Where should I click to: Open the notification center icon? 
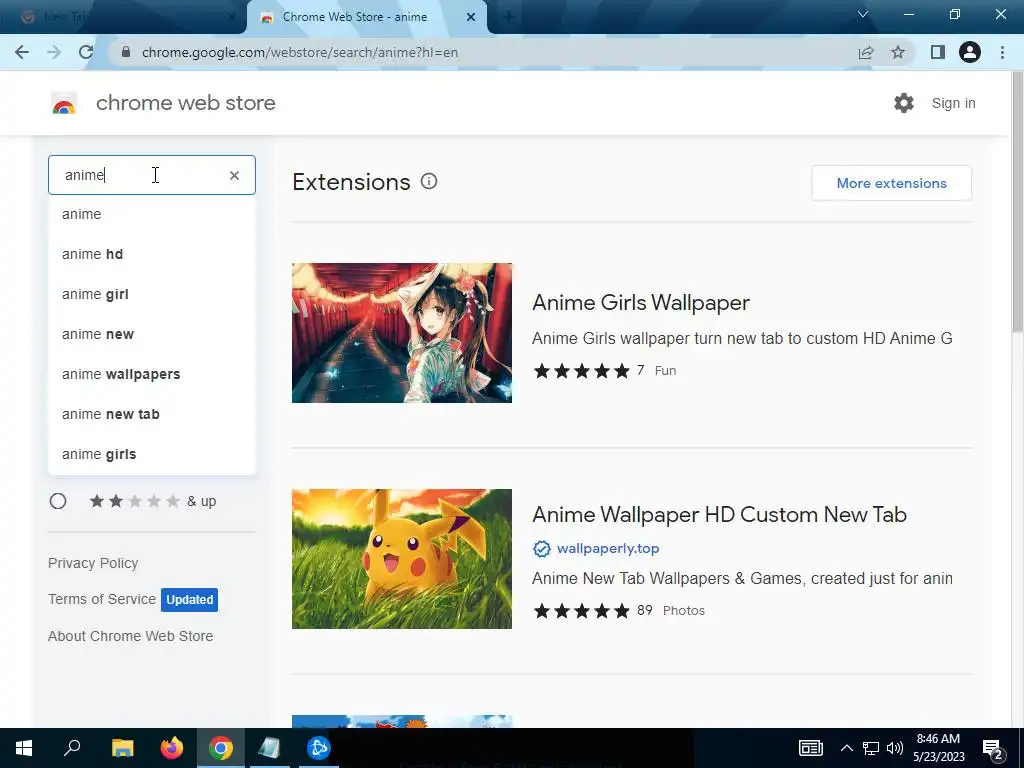point(993,748)
